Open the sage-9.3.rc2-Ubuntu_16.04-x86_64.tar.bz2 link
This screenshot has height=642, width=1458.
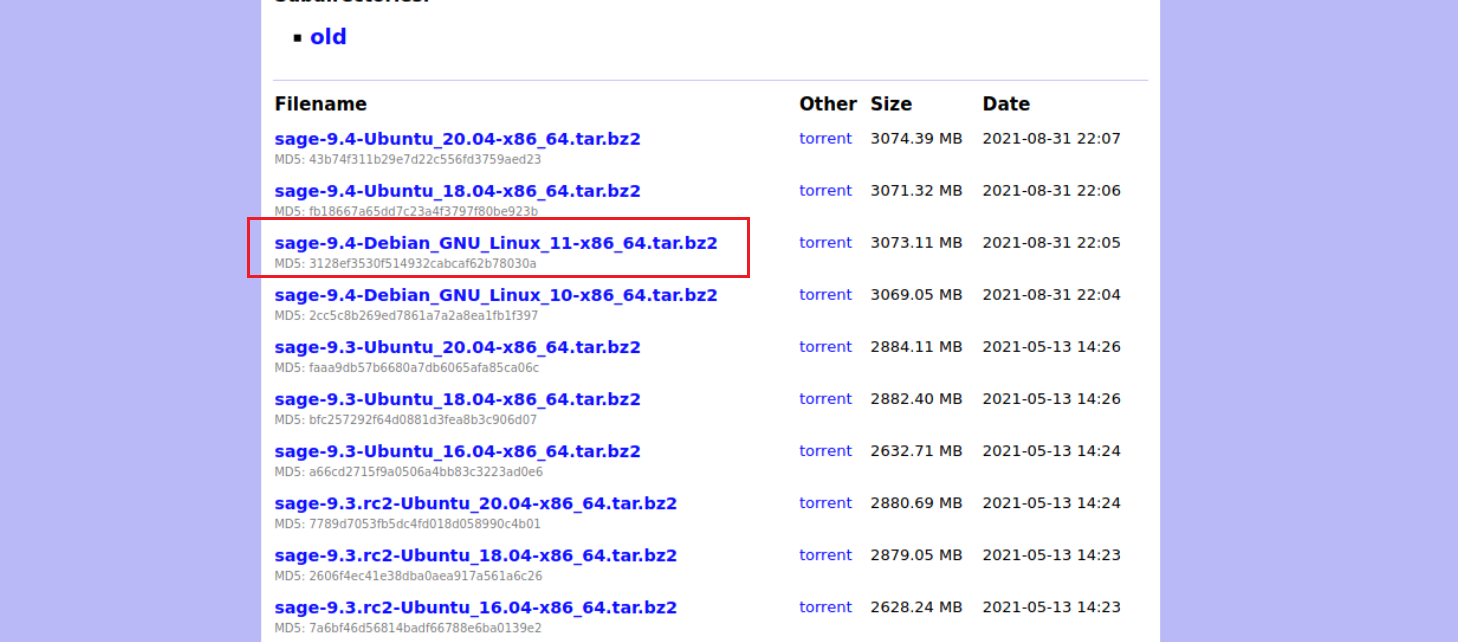click(x=476, y=607)
